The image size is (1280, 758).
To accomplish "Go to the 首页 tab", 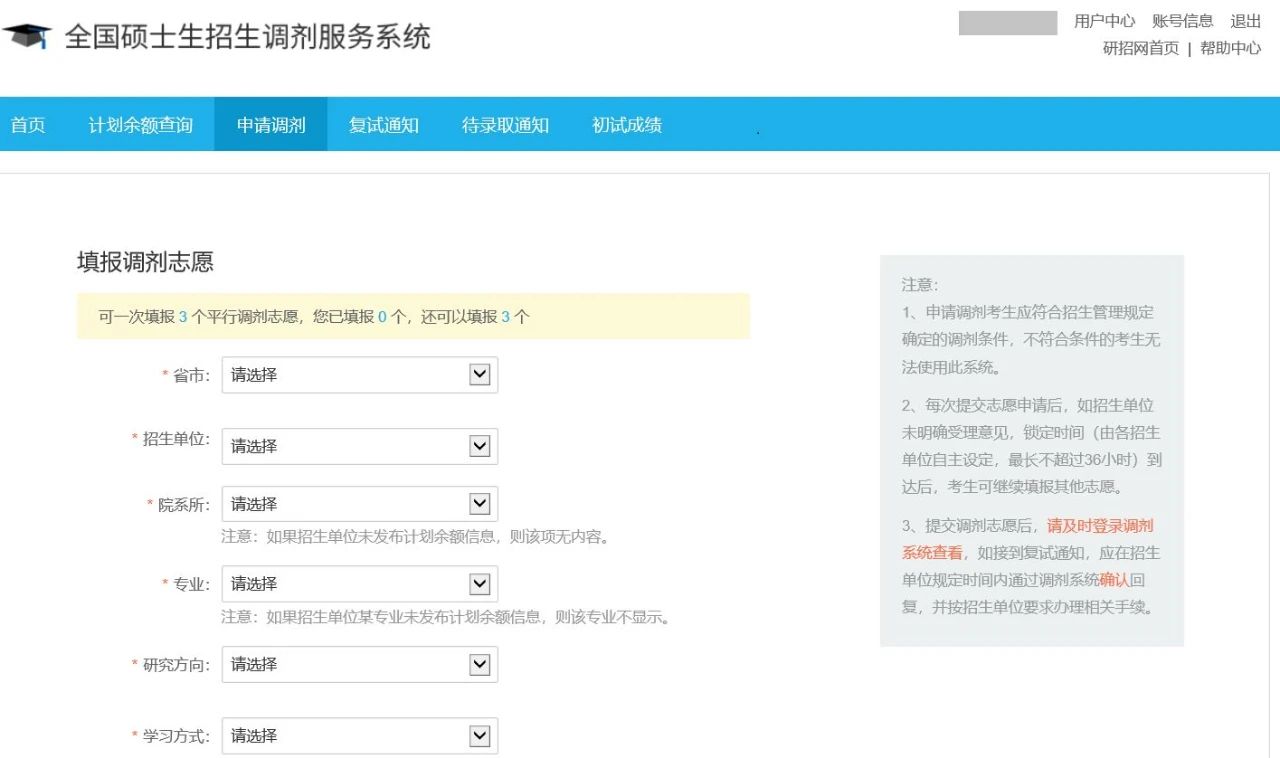I will click(28, 125).
